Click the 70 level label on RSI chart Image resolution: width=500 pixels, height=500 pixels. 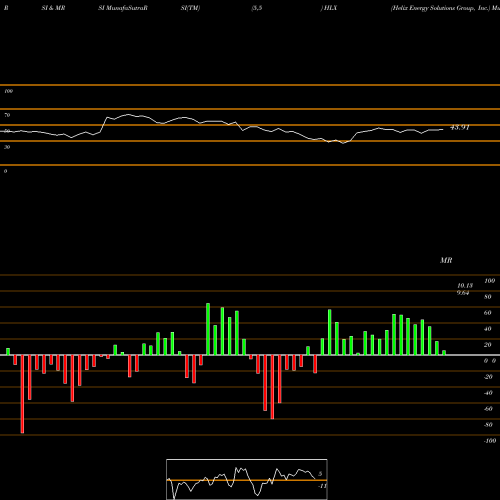pos(7,115)
